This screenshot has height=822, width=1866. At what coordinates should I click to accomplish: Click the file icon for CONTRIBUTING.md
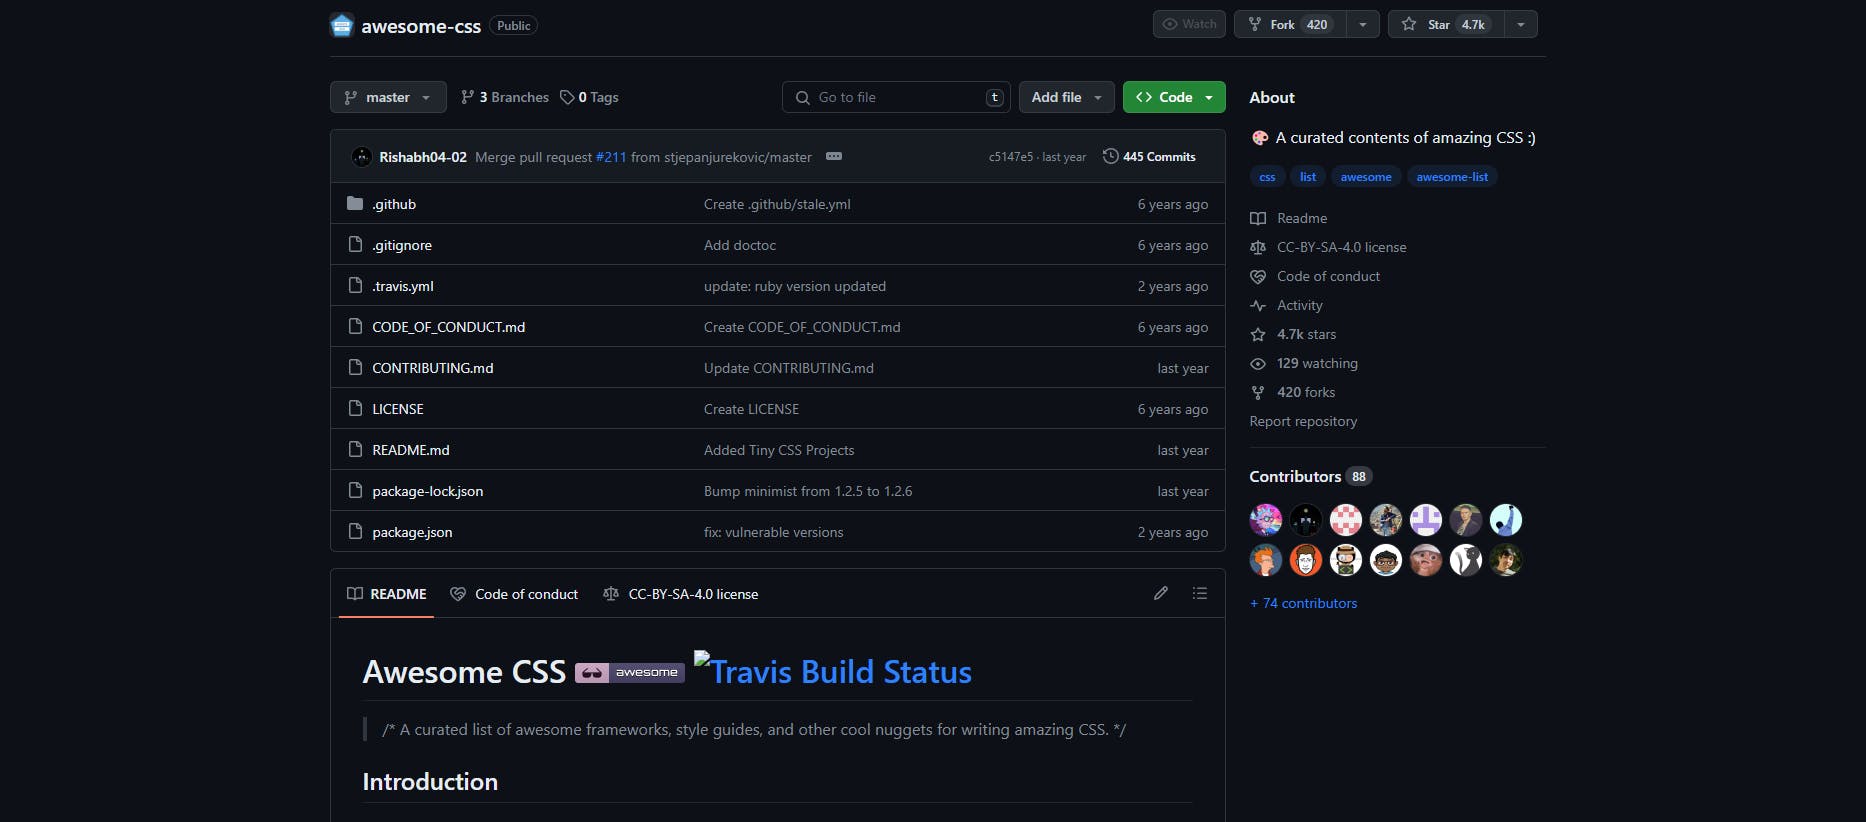(355, 368)
